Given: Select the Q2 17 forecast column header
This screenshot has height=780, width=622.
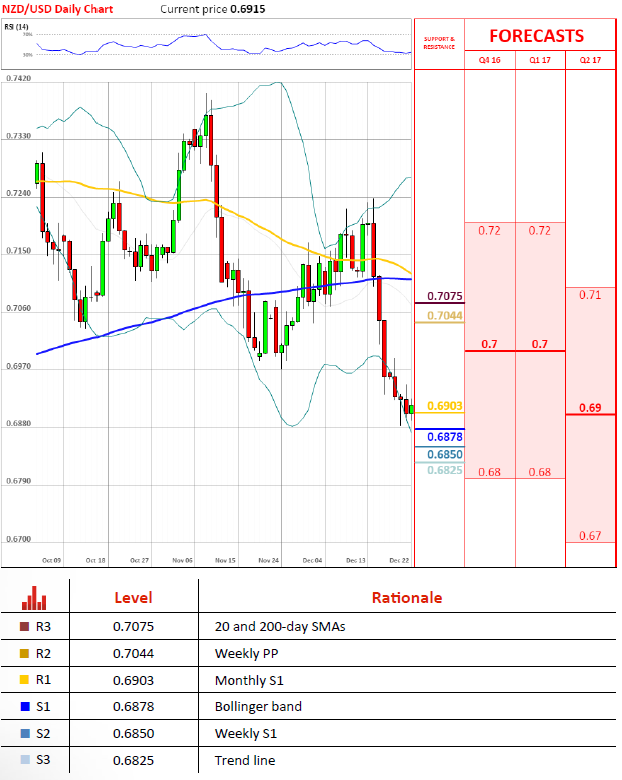Looking at the screenshot, I should (590, 60).
